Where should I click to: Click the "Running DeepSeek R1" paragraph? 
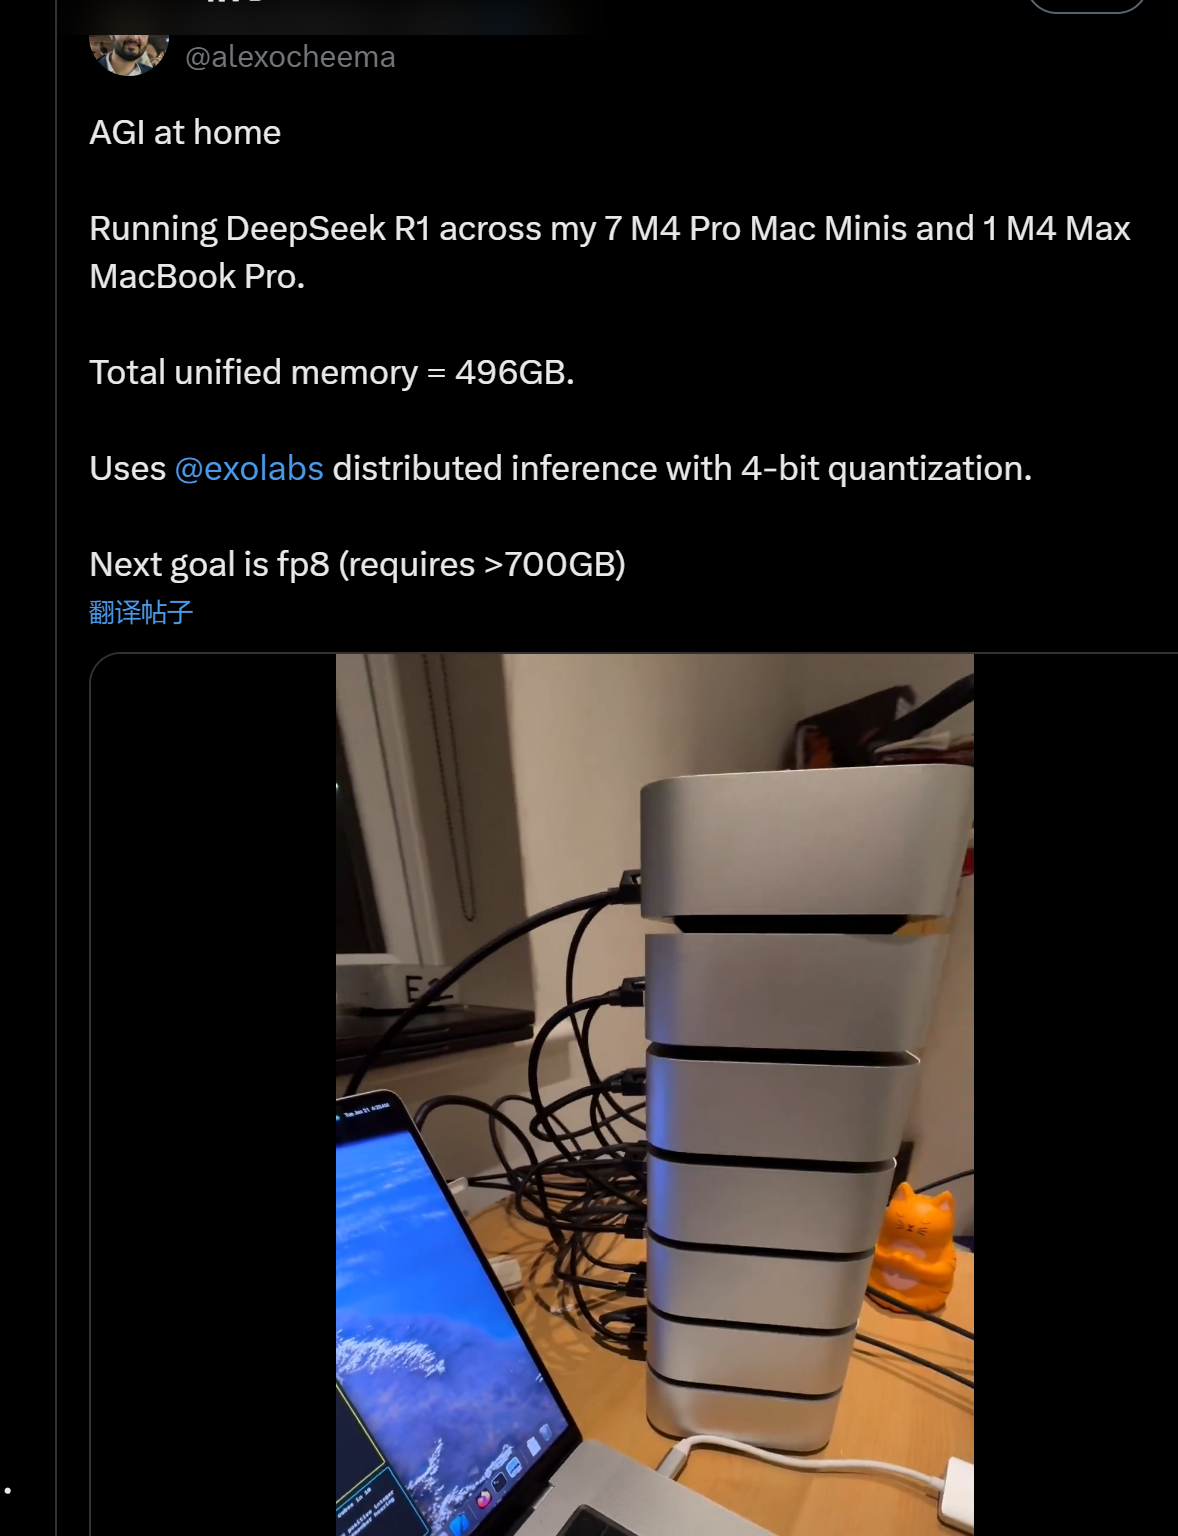pyautogui.click(x=610, y=252)
